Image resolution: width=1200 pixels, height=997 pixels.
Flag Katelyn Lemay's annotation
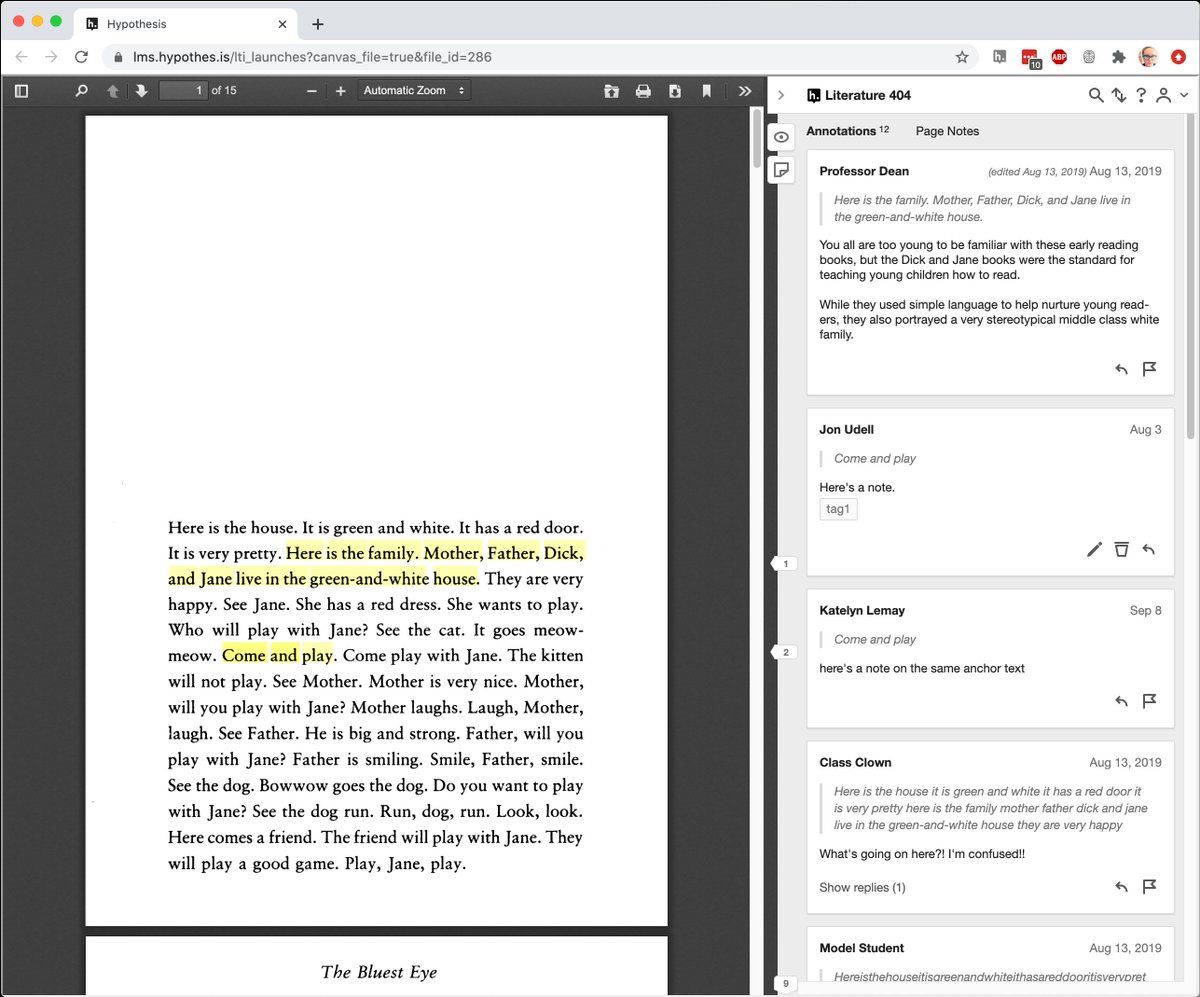(1149, 701)
